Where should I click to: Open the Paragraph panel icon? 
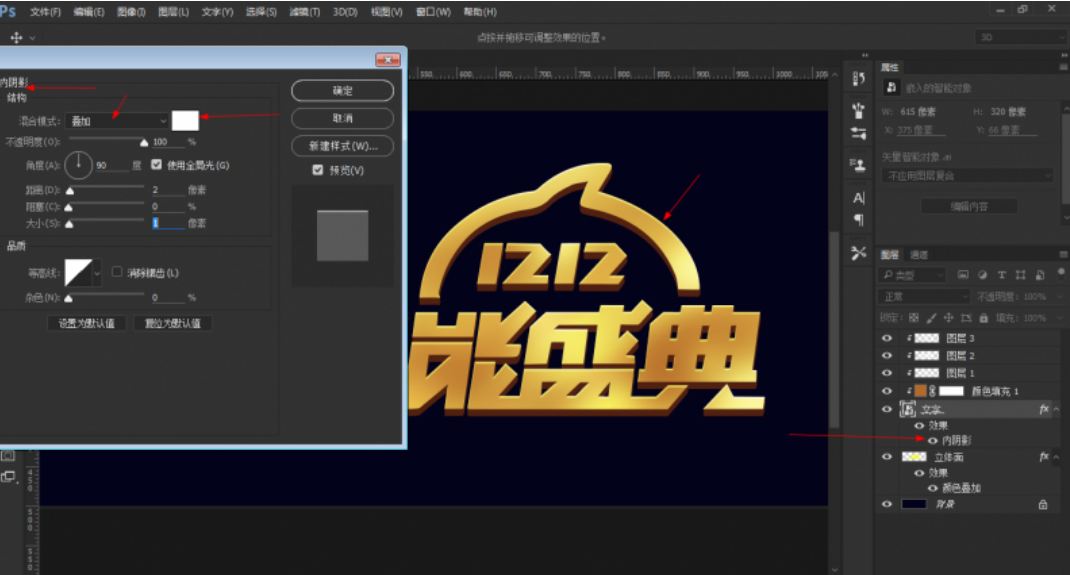[x=858, y=220]
